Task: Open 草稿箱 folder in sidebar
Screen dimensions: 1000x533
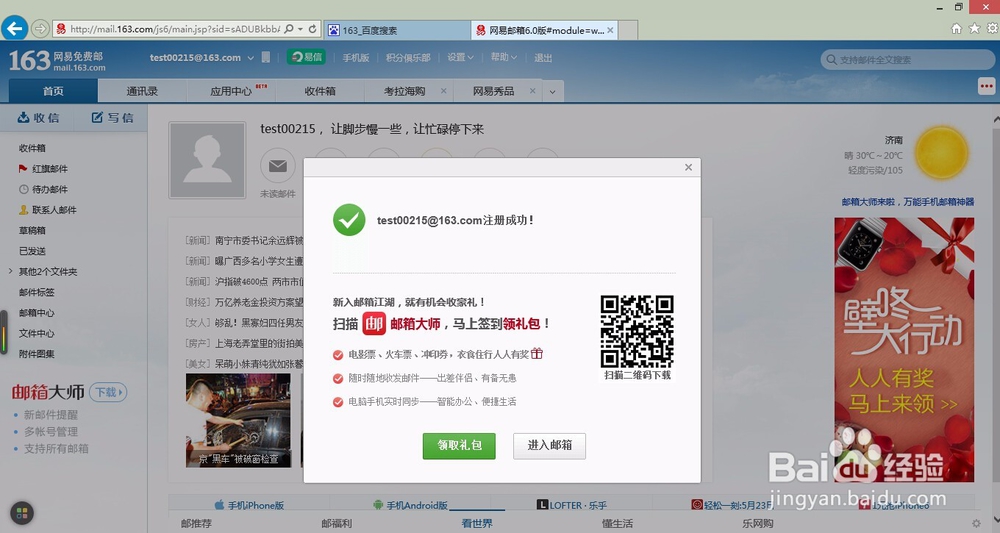Action: (32, 230)
